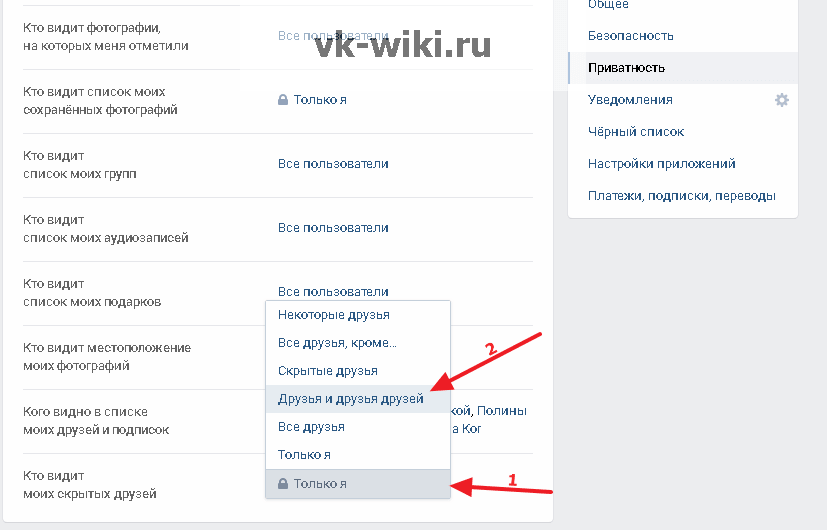Click label 'Кто видит список моих групп'
Image resolution: width=827 pixels, height=530 pixels.
pyautogui.click(x=80, y=165)
